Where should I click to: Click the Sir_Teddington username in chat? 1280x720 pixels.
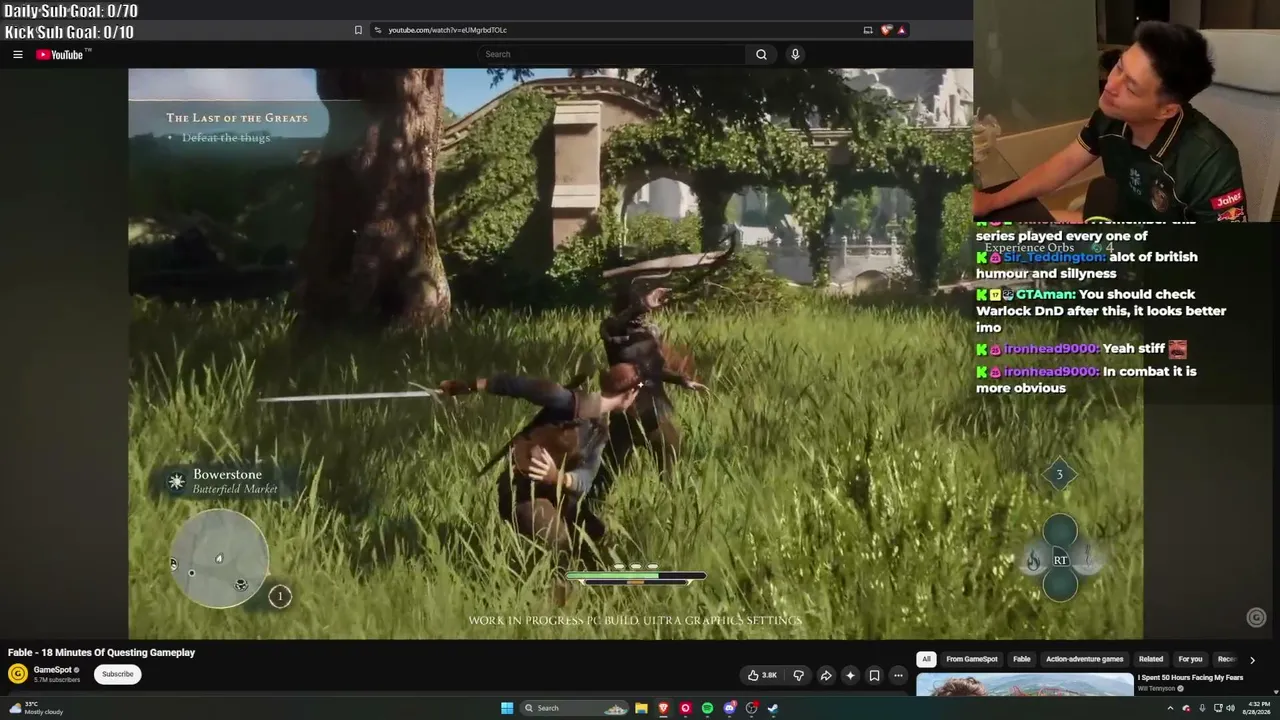click(1054, 257)
